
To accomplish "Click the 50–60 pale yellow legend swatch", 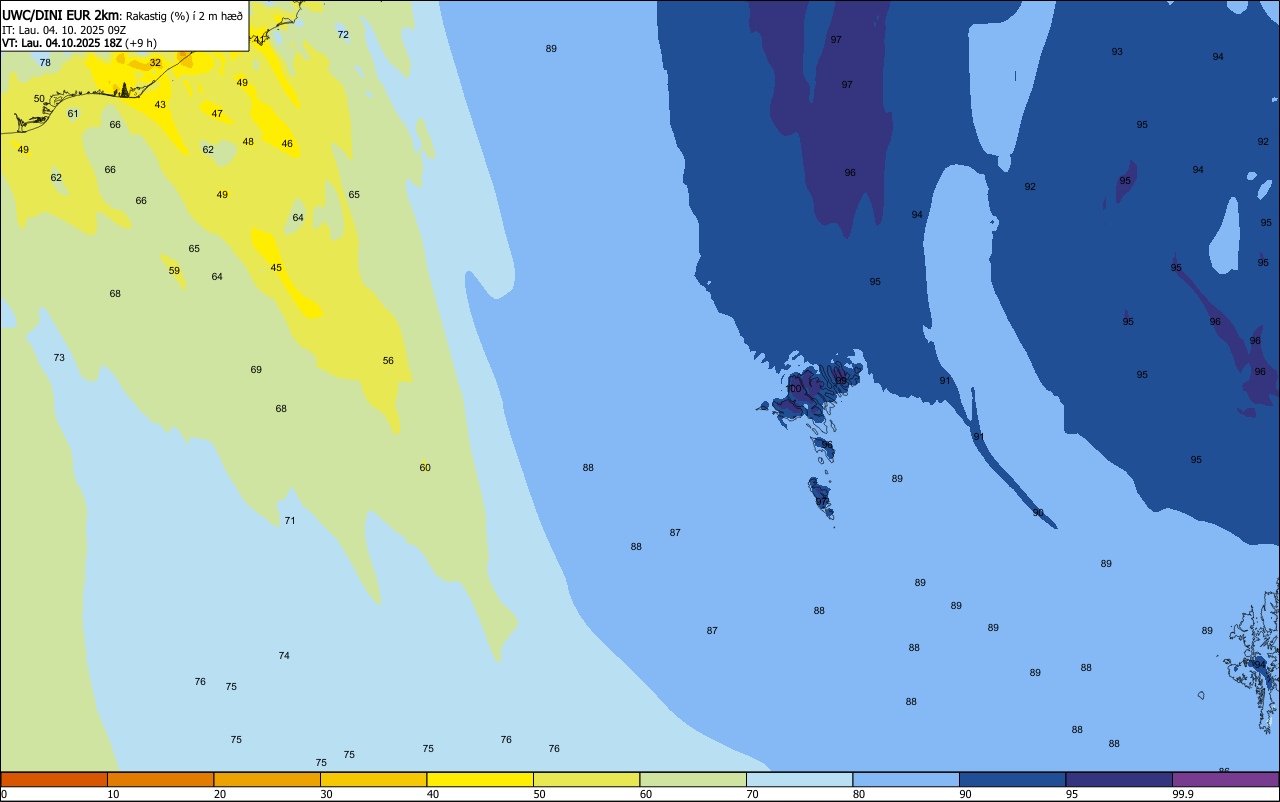I will coord(586,779).
